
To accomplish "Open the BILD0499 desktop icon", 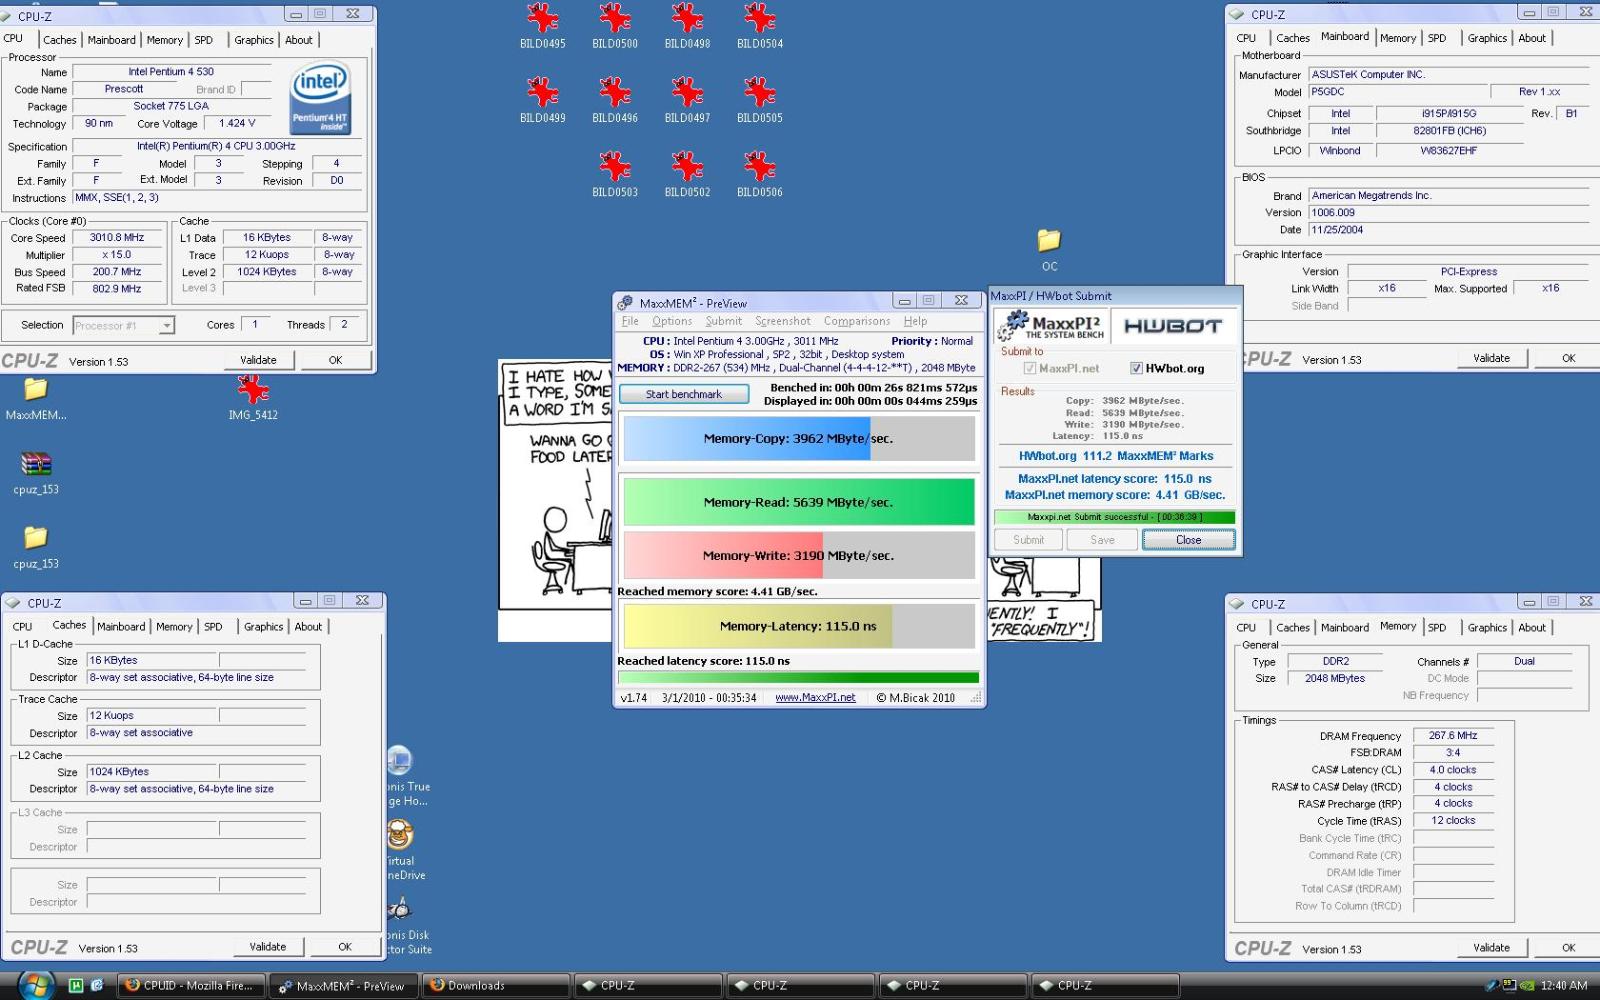I will [542, 100].
